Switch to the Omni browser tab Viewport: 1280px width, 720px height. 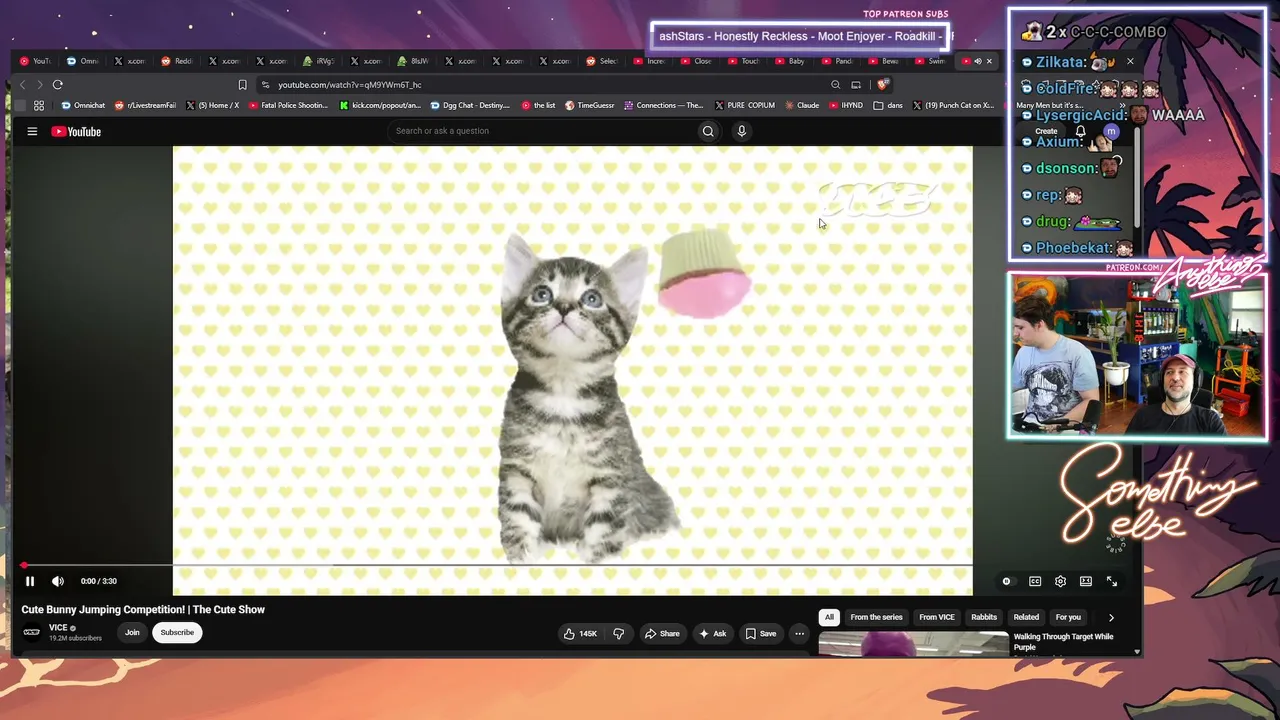(x=83, y=61)
